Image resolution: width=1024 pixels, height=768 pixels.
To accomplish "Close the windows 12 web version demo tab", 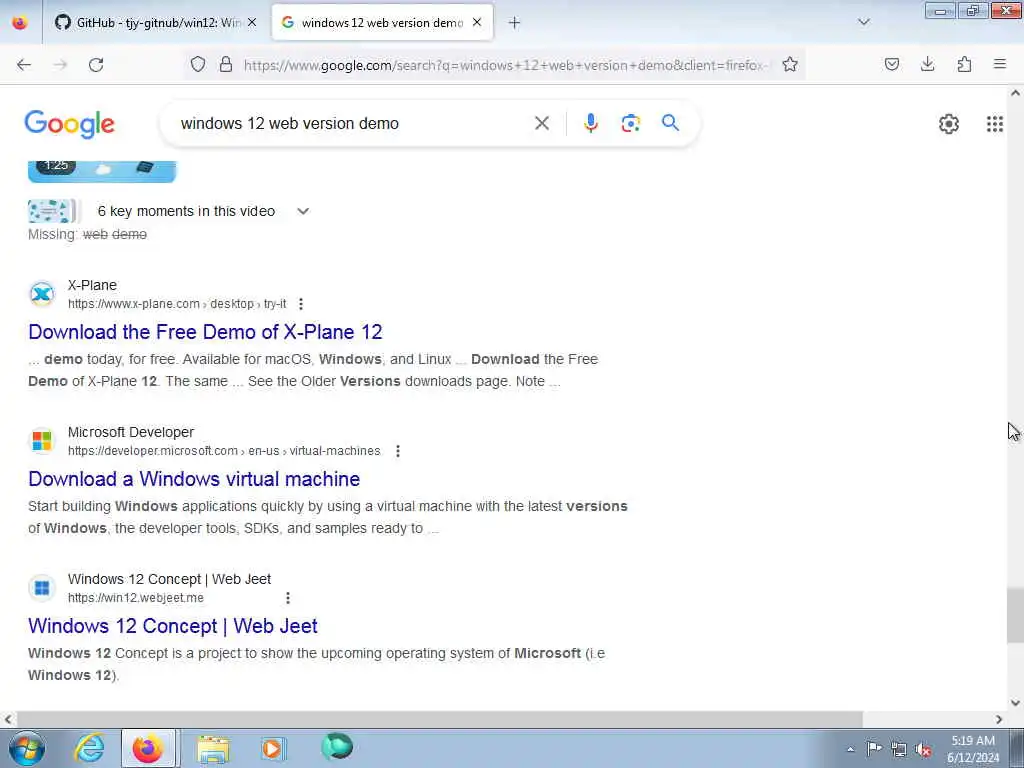I will point(477,22).
